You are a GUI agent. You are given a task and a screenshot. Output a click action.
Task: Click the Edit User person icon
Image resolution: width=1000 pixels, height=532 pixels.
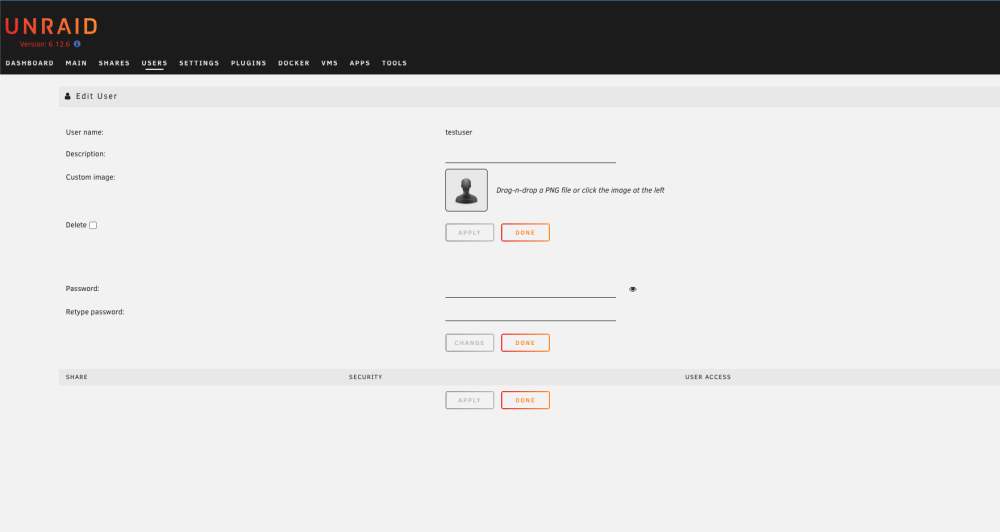[68, 96]
